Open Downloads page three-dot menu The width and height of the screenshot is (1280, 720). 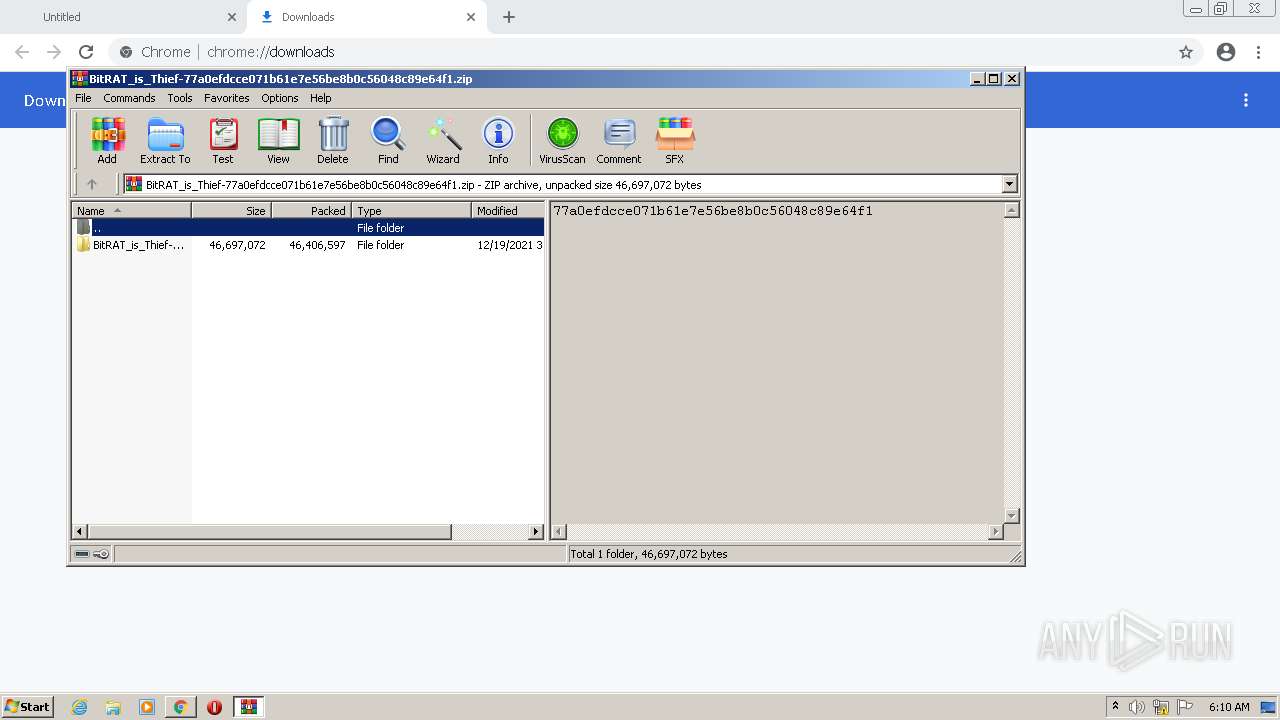click(x=1246, y=100)
